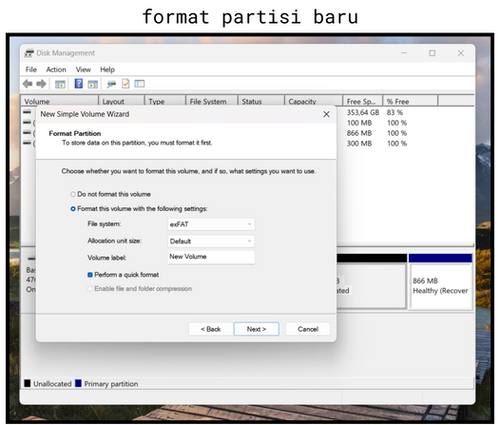
Task: Click the black Unallocated legend swatch
Action: [x=28, y=383]
